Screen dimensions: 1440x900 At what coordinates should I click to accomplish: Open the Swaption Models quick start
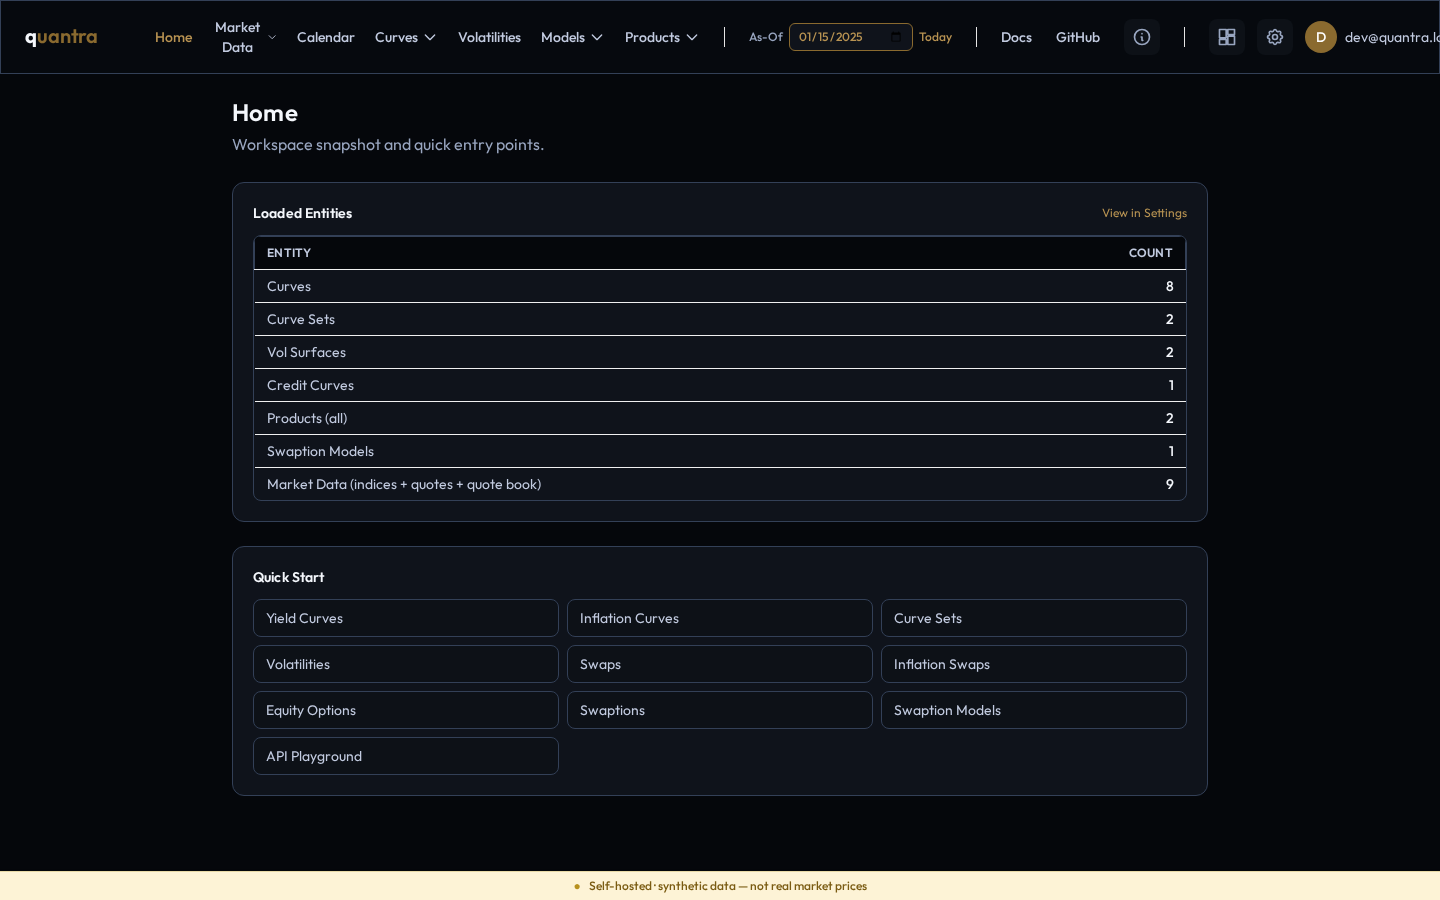tap(1034, 710)
